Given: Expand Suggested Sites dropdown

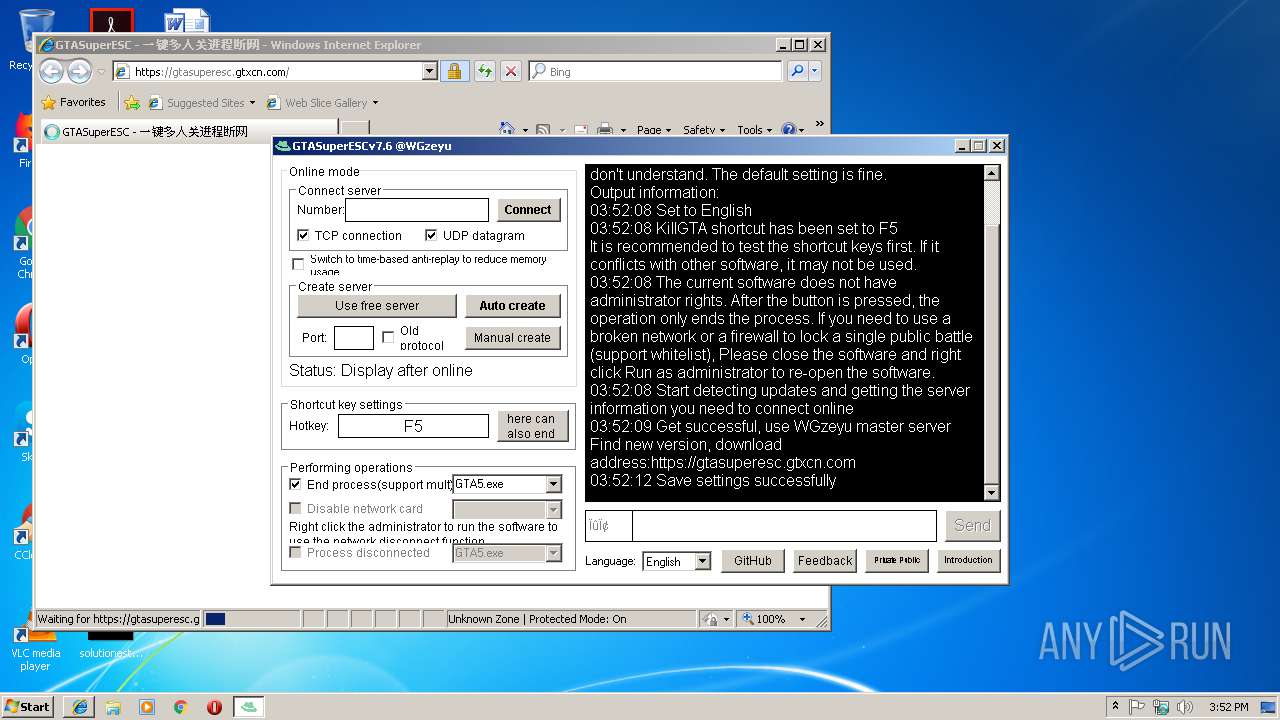Looking at the screenshot, I should [x=252, y=102].
